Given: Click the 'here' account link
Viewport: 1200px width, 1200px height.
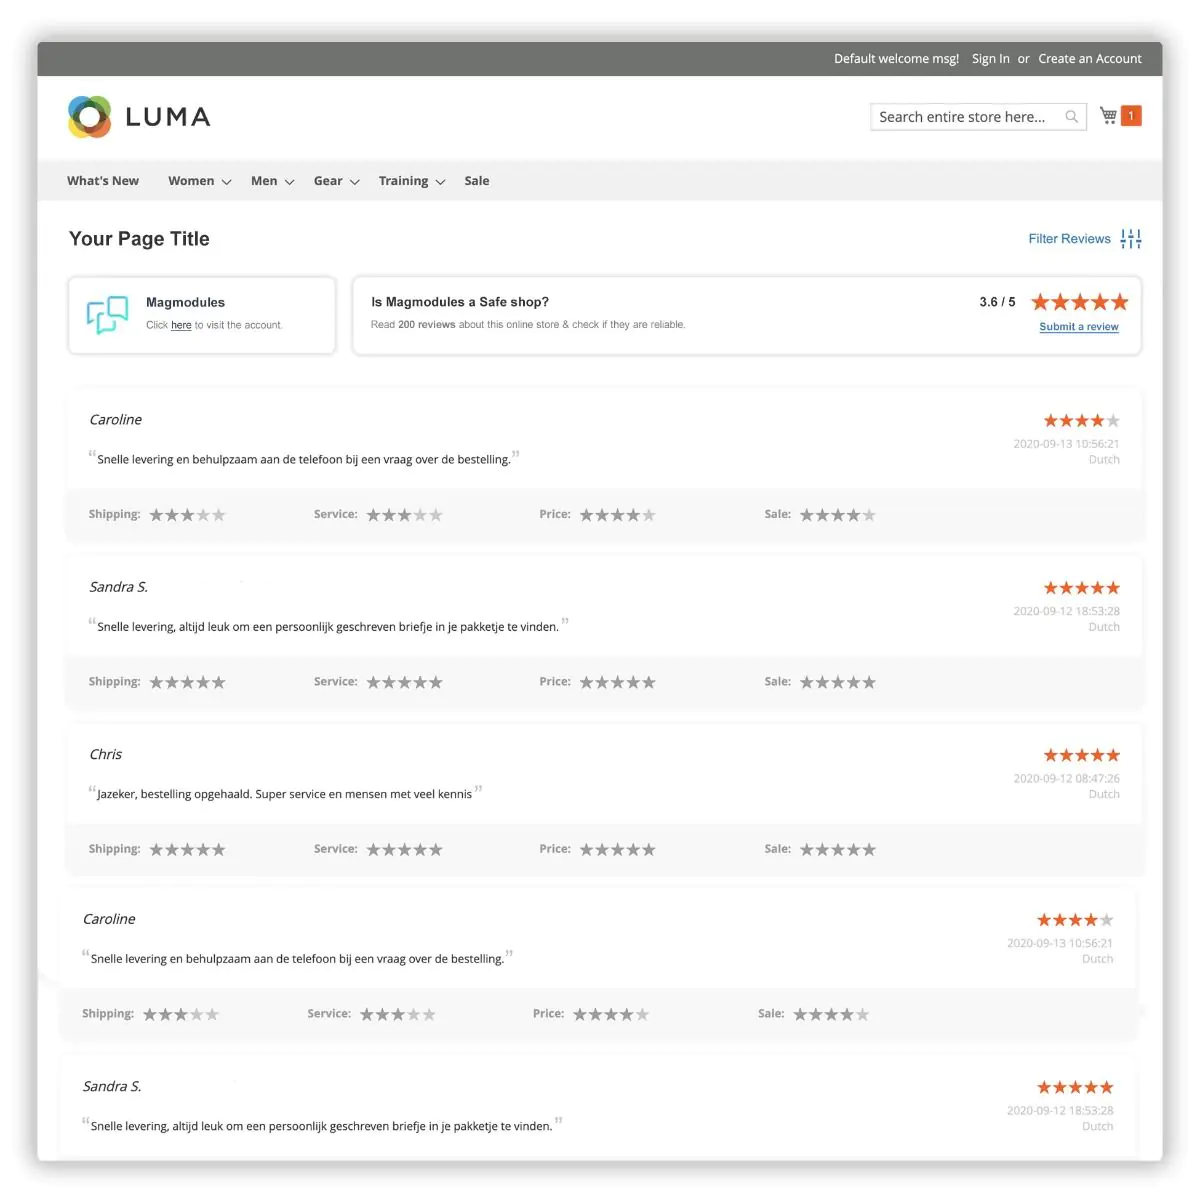Looking at the screenshot, I should (181, 325).
